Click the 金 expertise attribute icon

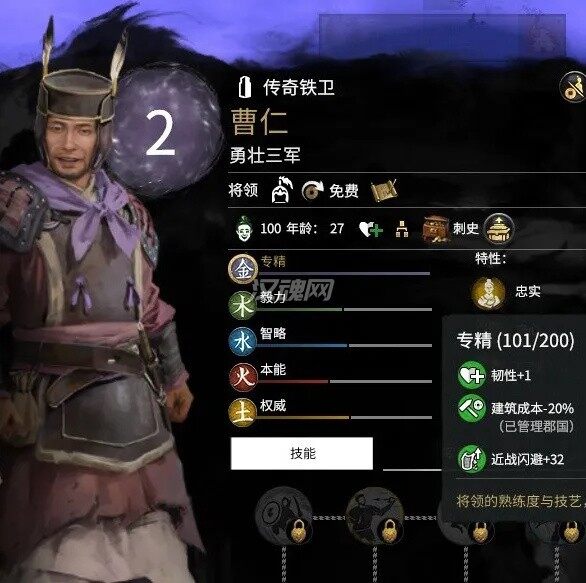[x=243, y=269]
